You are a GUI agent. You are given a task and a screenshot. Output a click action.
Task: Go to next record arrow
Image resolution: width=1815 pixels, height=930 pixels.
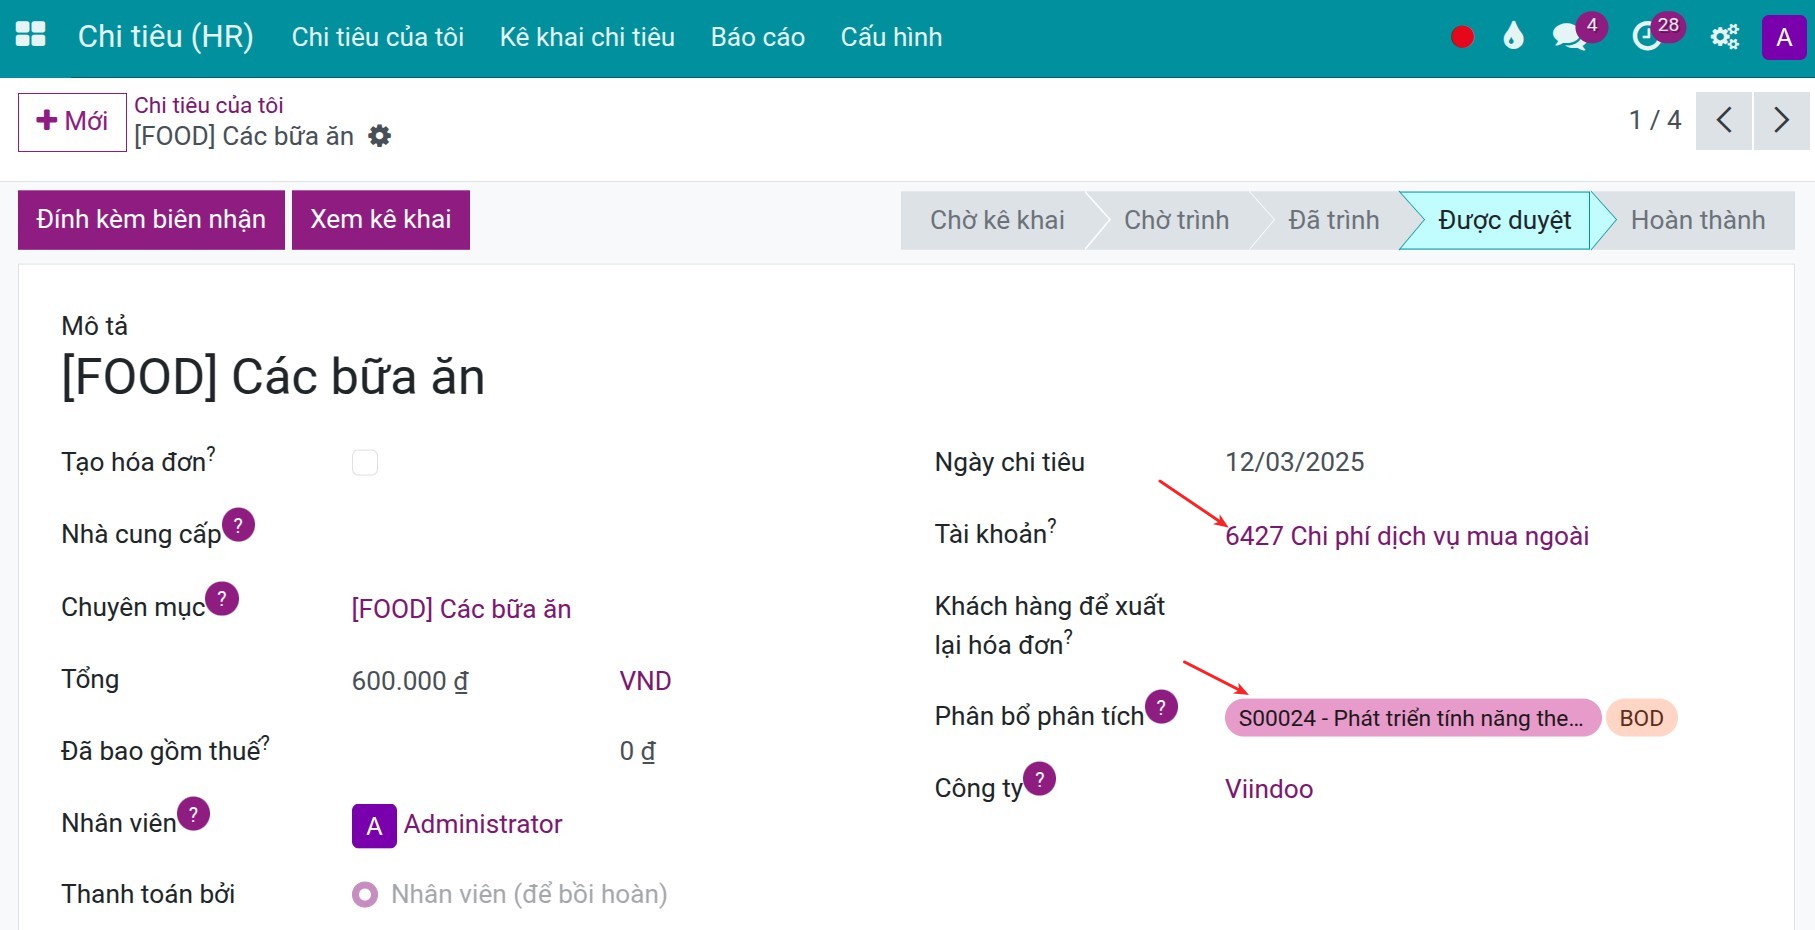[x=1781, y=121]
